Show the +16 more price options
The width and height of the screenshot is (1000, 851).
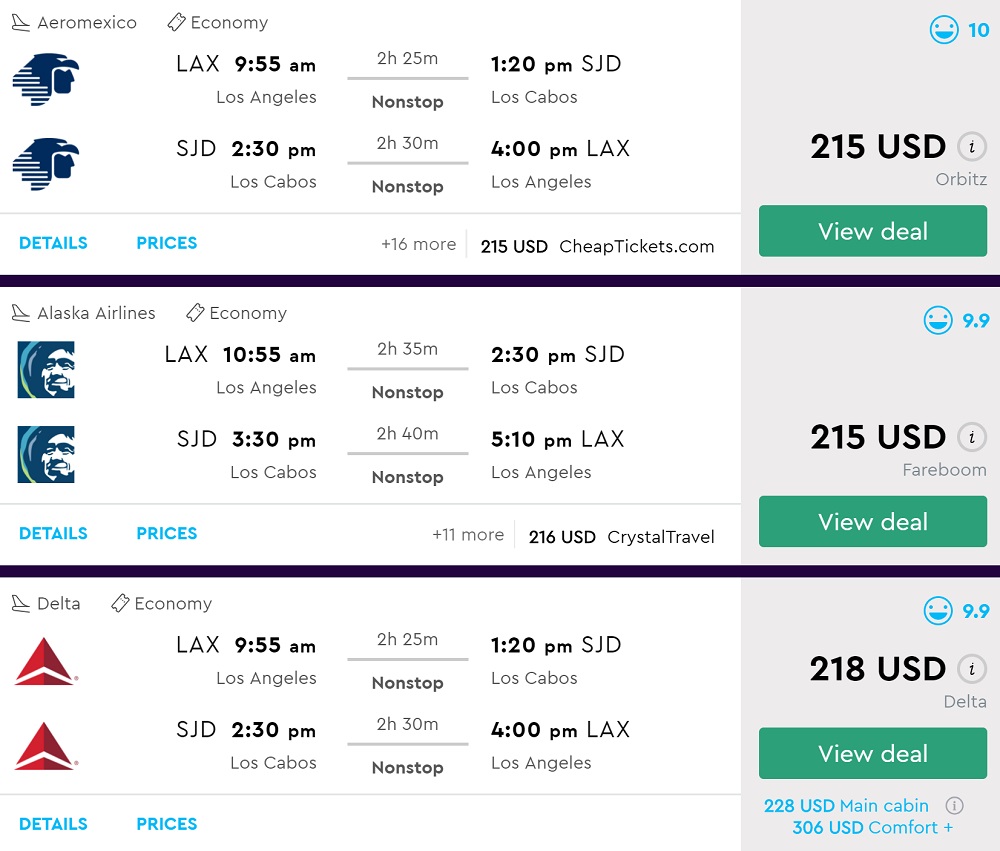[418, 244]
